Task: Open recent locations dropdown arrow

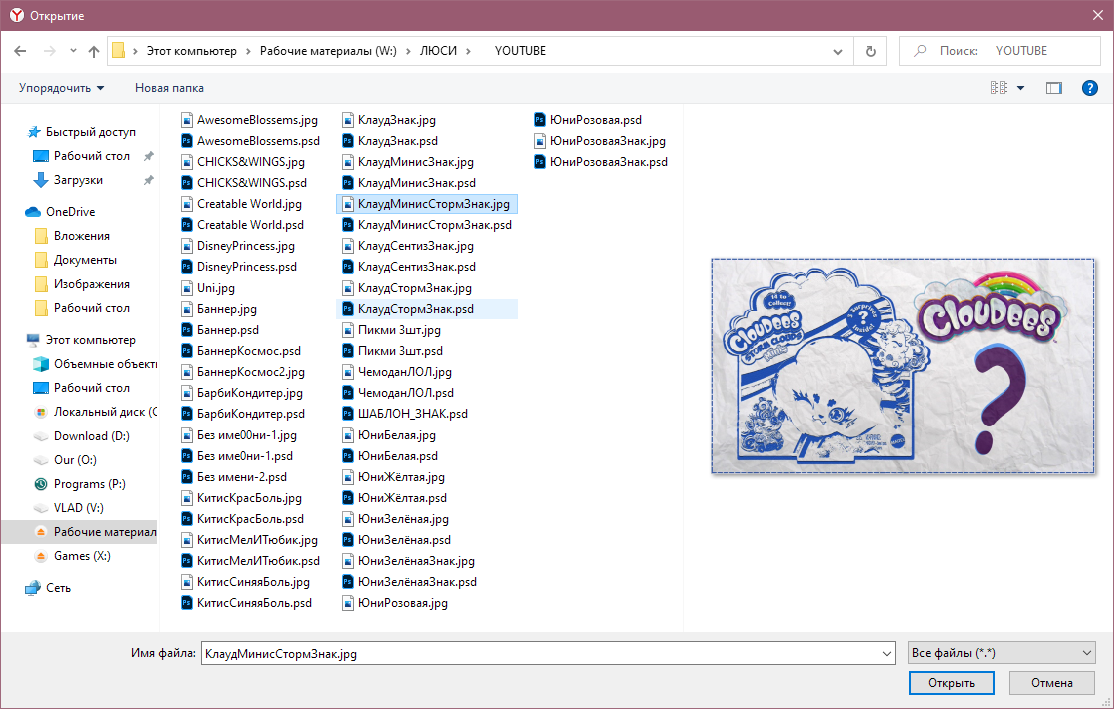Action: (73, 51)
